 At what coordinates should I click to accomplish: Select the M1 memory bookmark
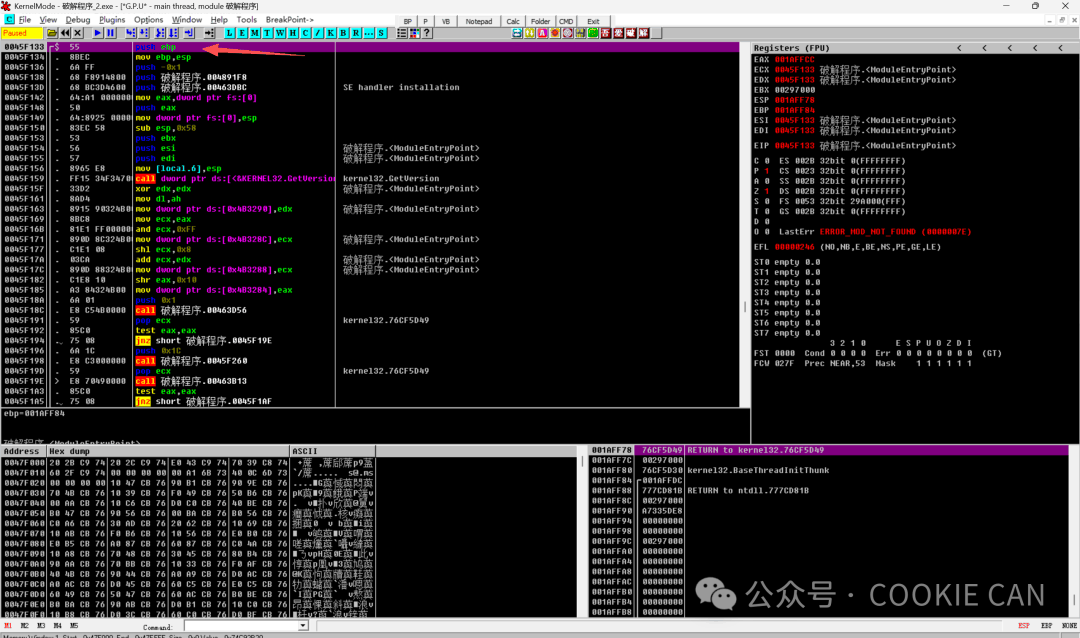click(9, 625)
